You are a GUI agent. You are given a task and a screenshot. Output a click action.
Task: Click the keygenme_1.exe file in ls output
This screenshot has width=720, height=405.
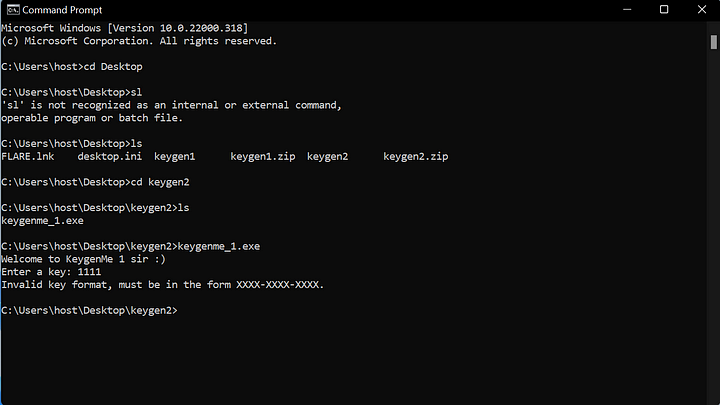(x=42, y=221)
